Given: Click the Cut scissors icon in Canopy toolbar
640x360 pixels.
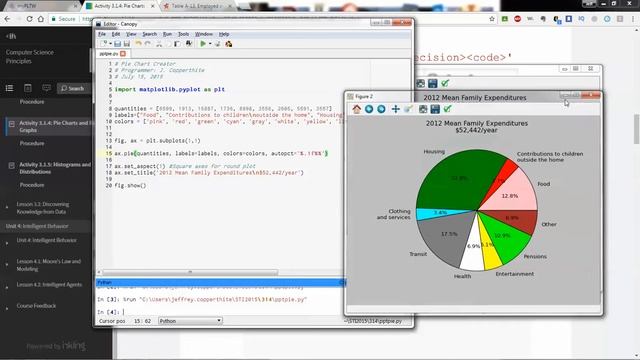Looking at the screenshot, I should (159, 44).
